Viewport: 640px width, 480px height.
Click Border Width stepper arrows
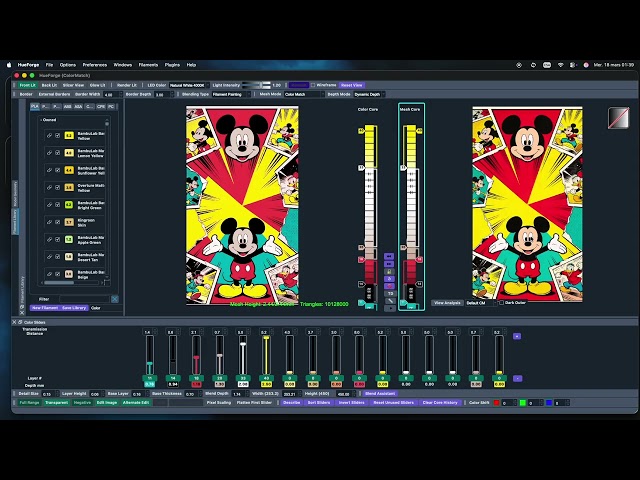coord(121,94)
